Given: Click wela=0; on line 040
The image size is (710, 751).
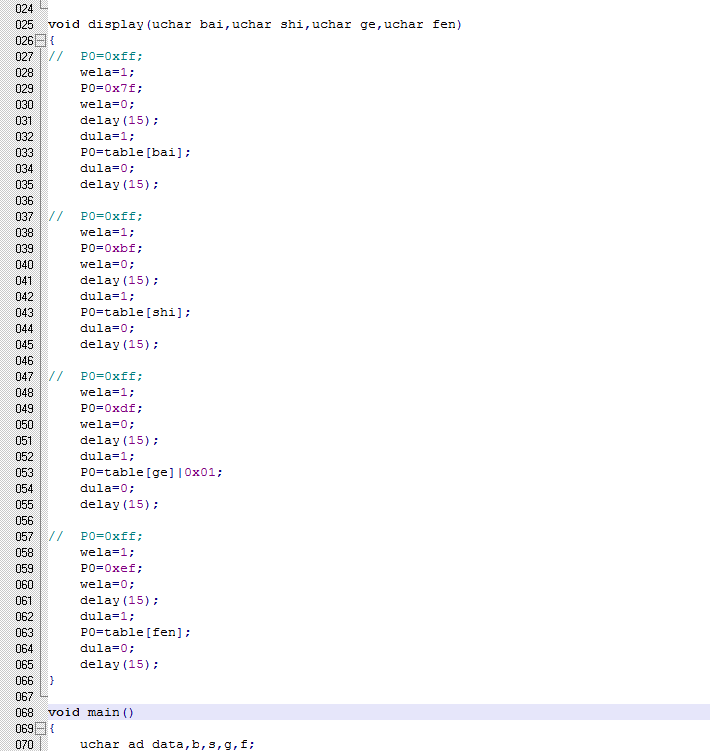Looking at the screenshot, I should click(x=107, y=264).
